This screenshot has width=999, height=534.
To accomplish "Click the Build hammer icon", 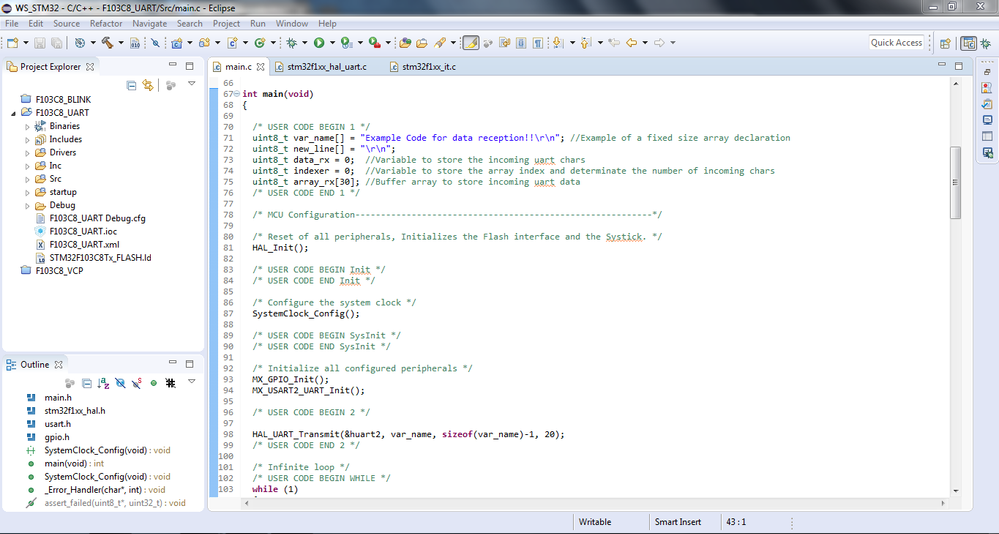I will click(x=107, y=43).
